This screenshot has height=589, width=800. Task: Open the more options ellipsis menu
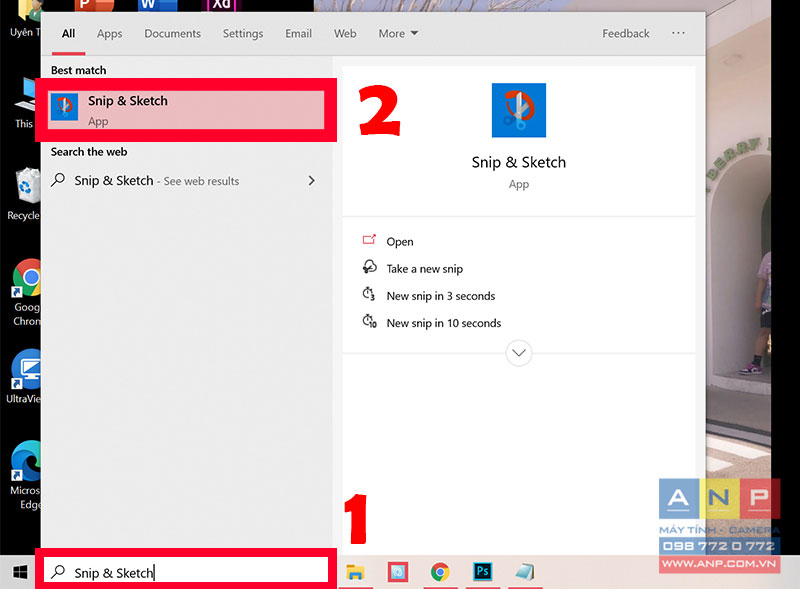coord(678,33)
